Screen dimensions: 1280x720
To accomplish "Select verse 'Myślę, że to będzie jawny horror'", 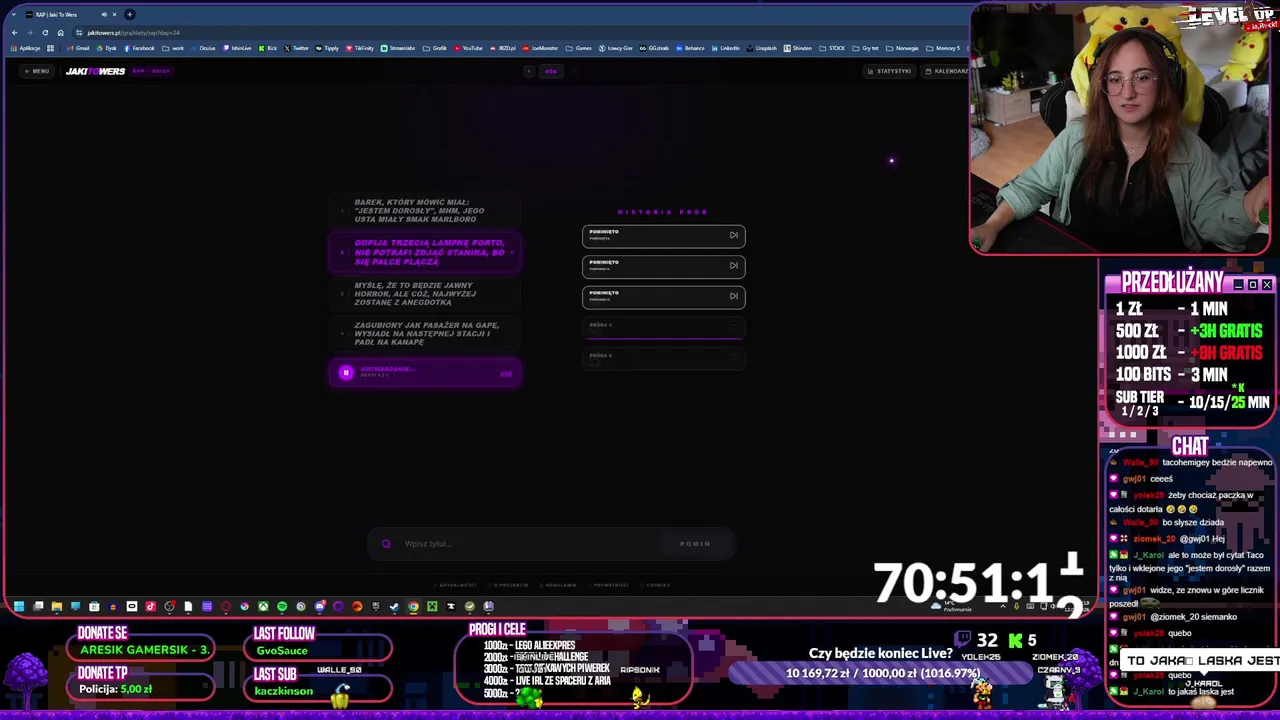I will (424, 294).
